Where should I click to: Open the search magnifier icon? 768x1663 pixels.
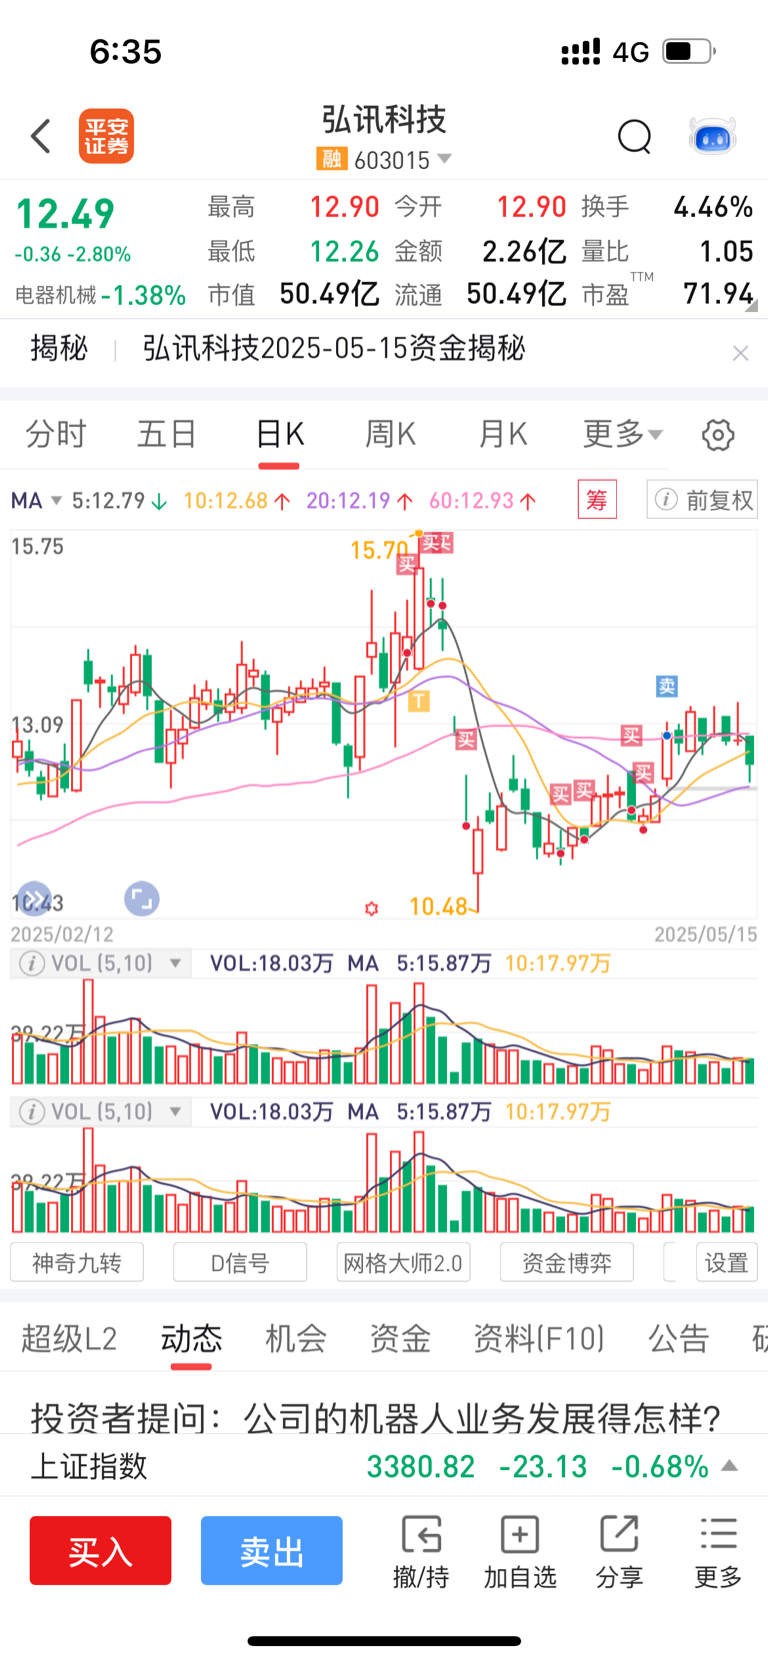(634, 136)
